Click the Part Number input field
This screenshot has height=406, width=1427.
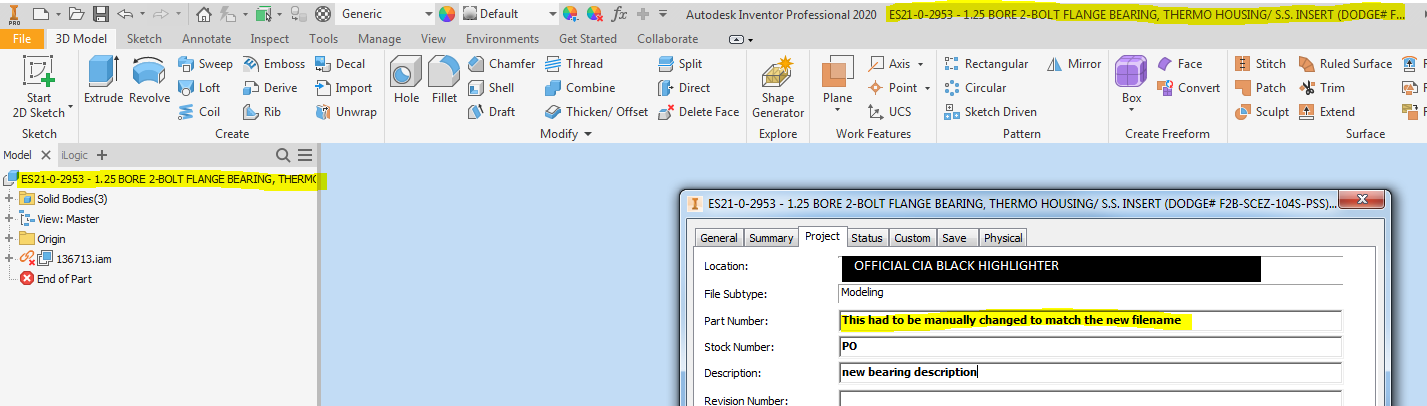click(x=1090, y=321)
